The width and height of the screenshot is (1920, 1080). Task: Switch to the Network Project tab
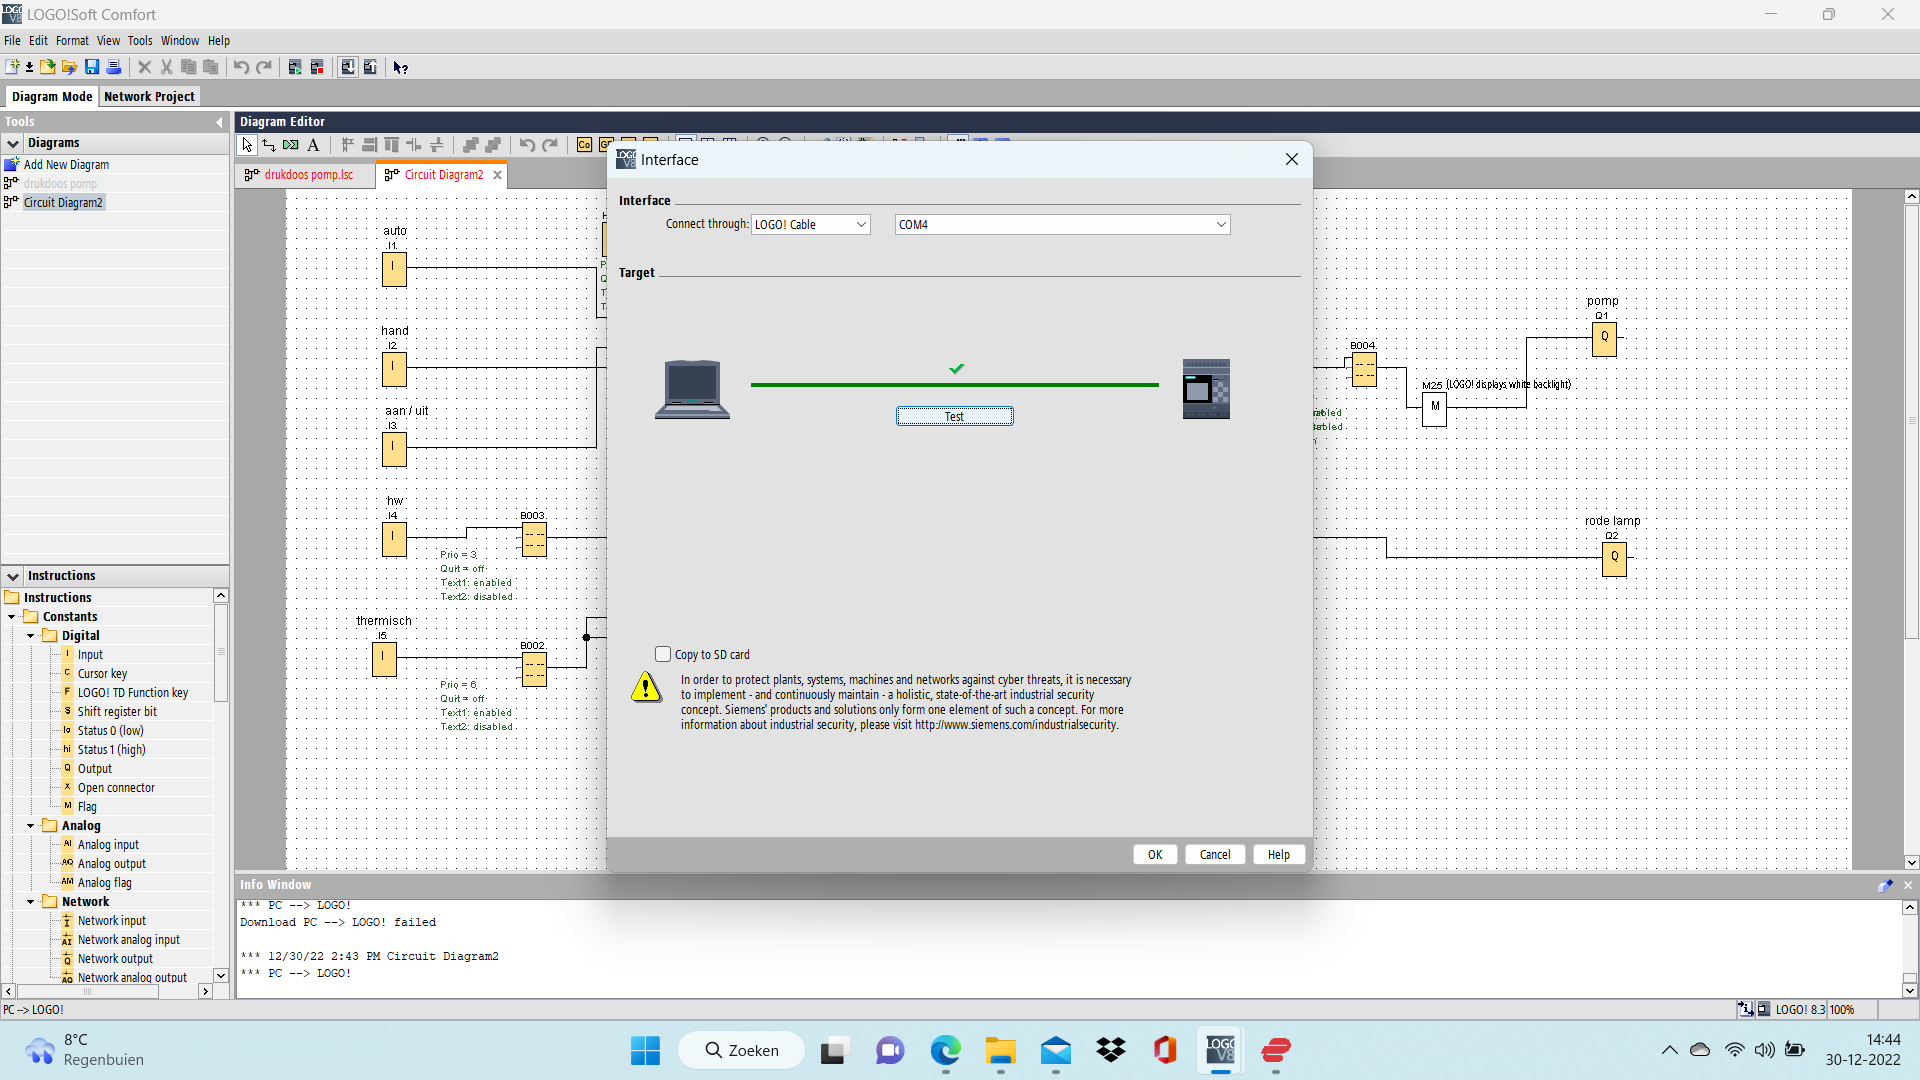pos(149,97)
